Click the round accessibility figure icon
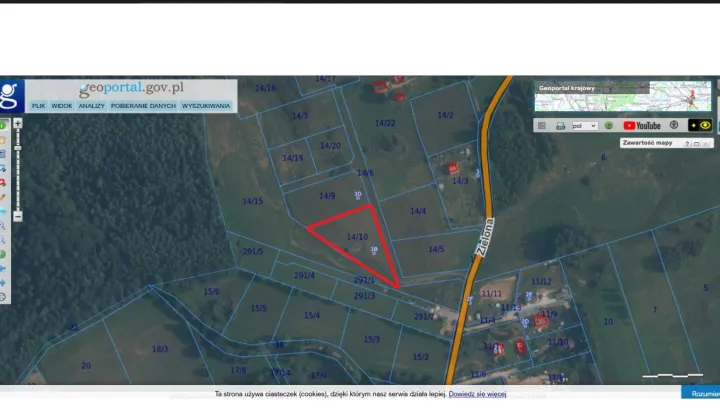The height and width of the screenshot is (420, 720). point(674,125)
